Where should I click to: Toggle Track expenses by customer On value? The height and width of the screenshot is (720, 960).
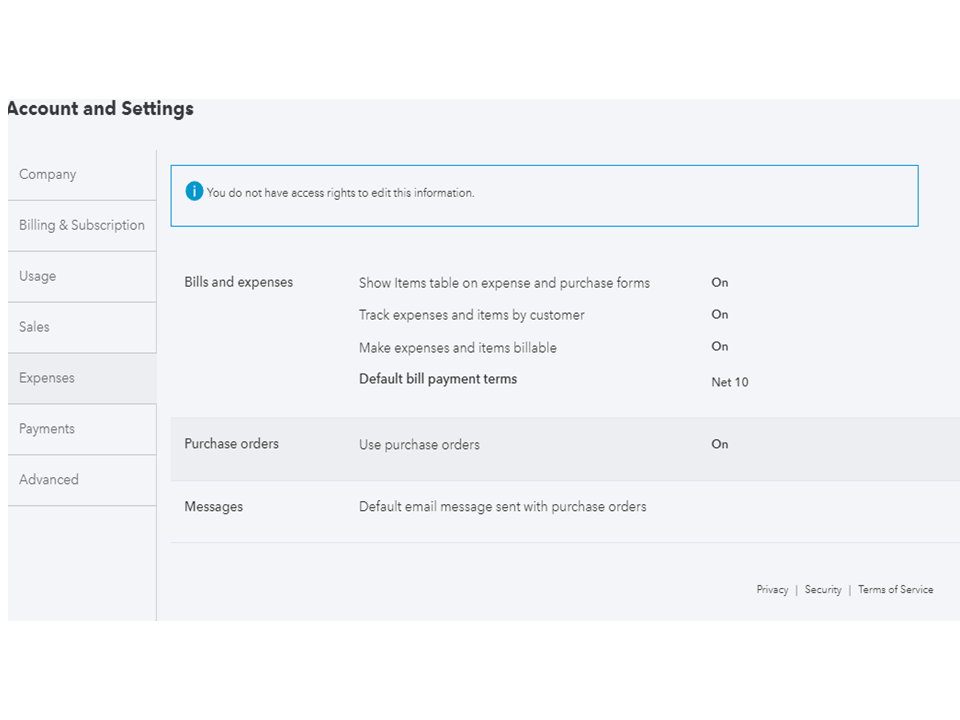[x=720, y=315]
